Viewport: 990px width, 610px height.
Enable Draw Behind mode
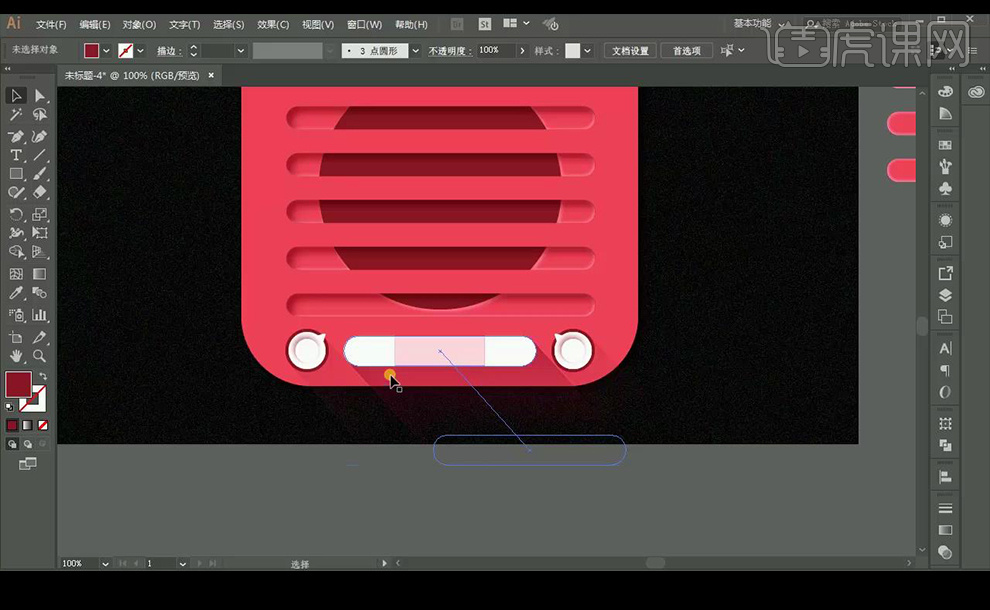click(x=27, y=444)
